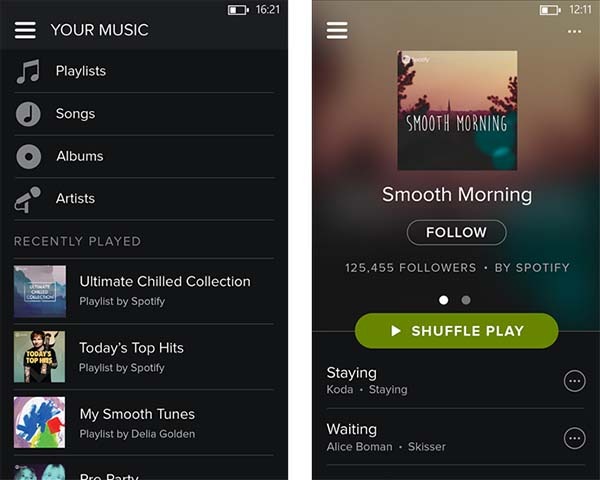
Task: Tap the Artists microphone icon
Action: (28, 199)
